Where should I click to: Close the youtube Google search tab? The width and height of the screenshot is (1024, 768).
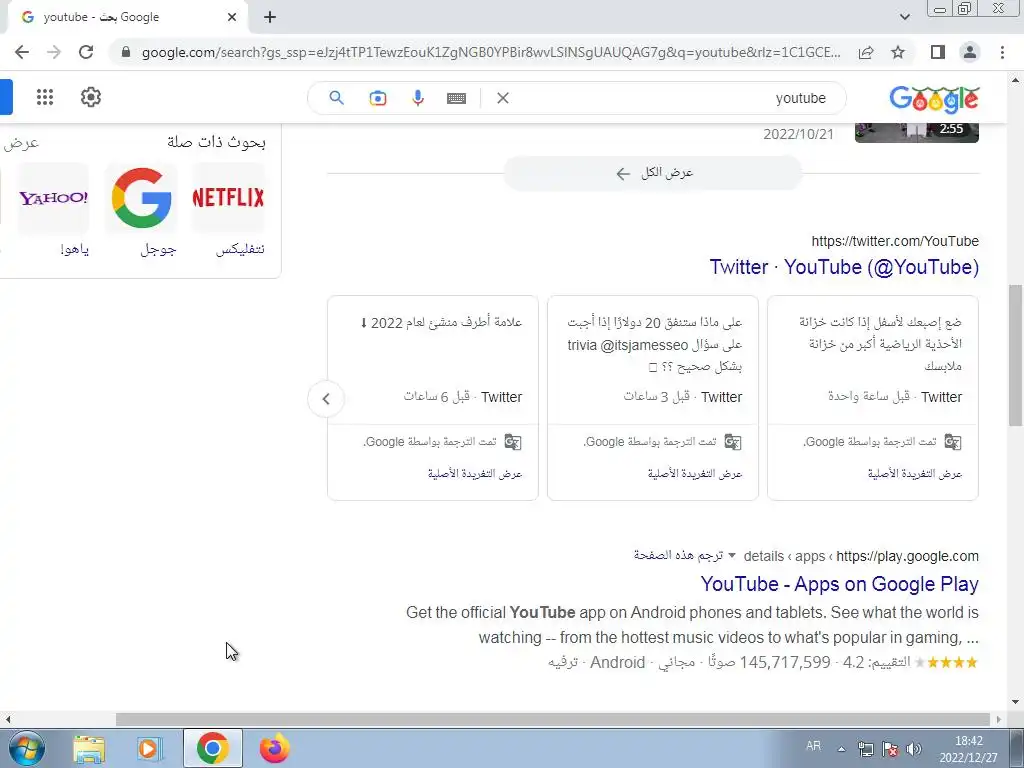click(x=232, y=18)
